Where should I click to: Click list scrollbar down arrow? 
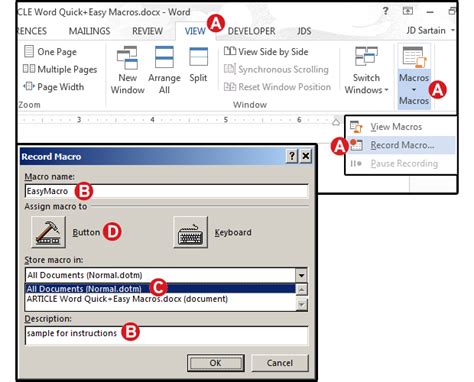pyautogui.click(x=301, y=305)
